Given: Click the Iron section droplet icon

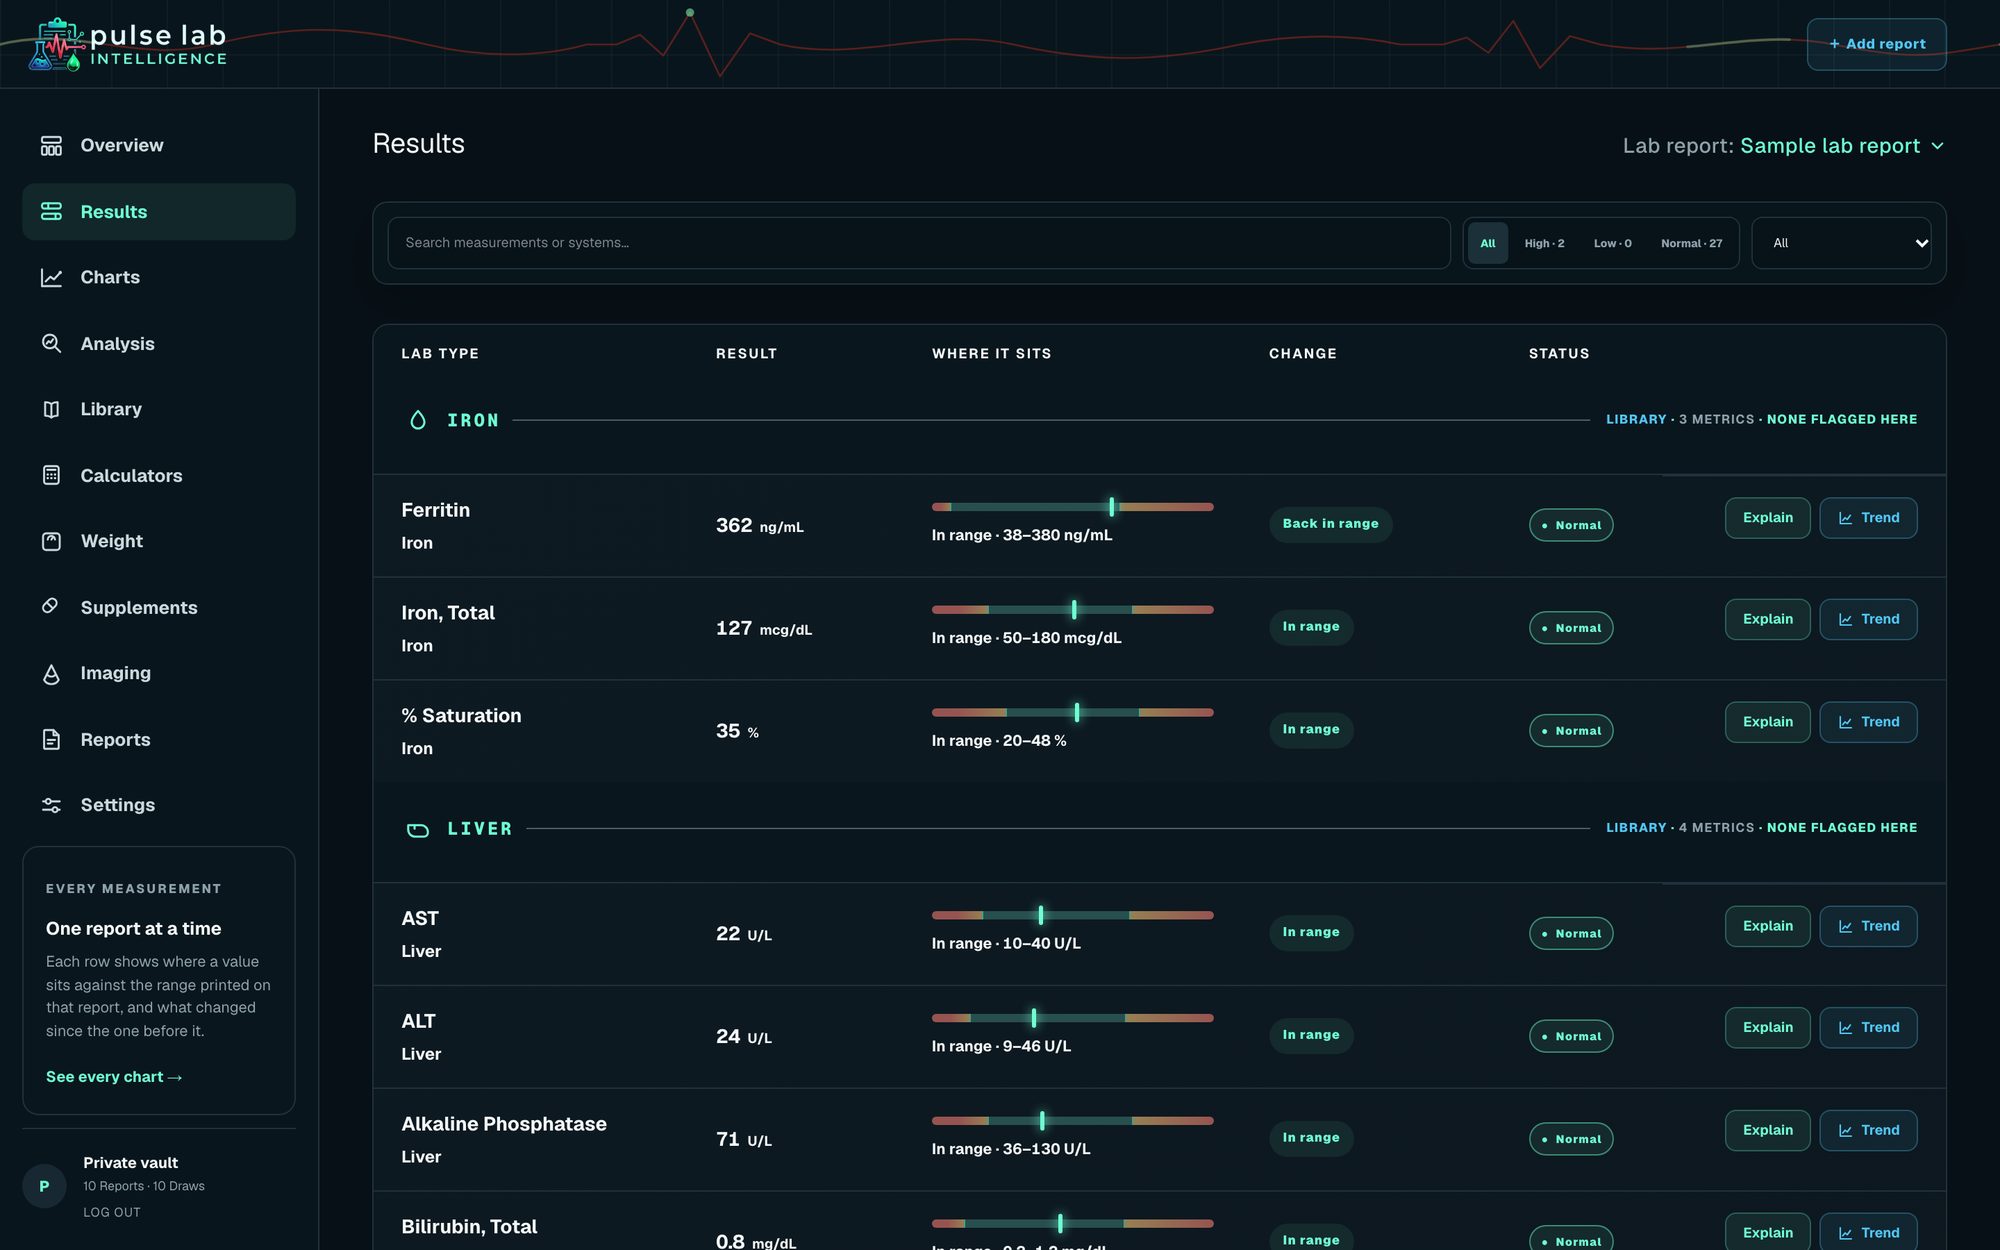Looking at the screenshot, I should click(418, 421).
